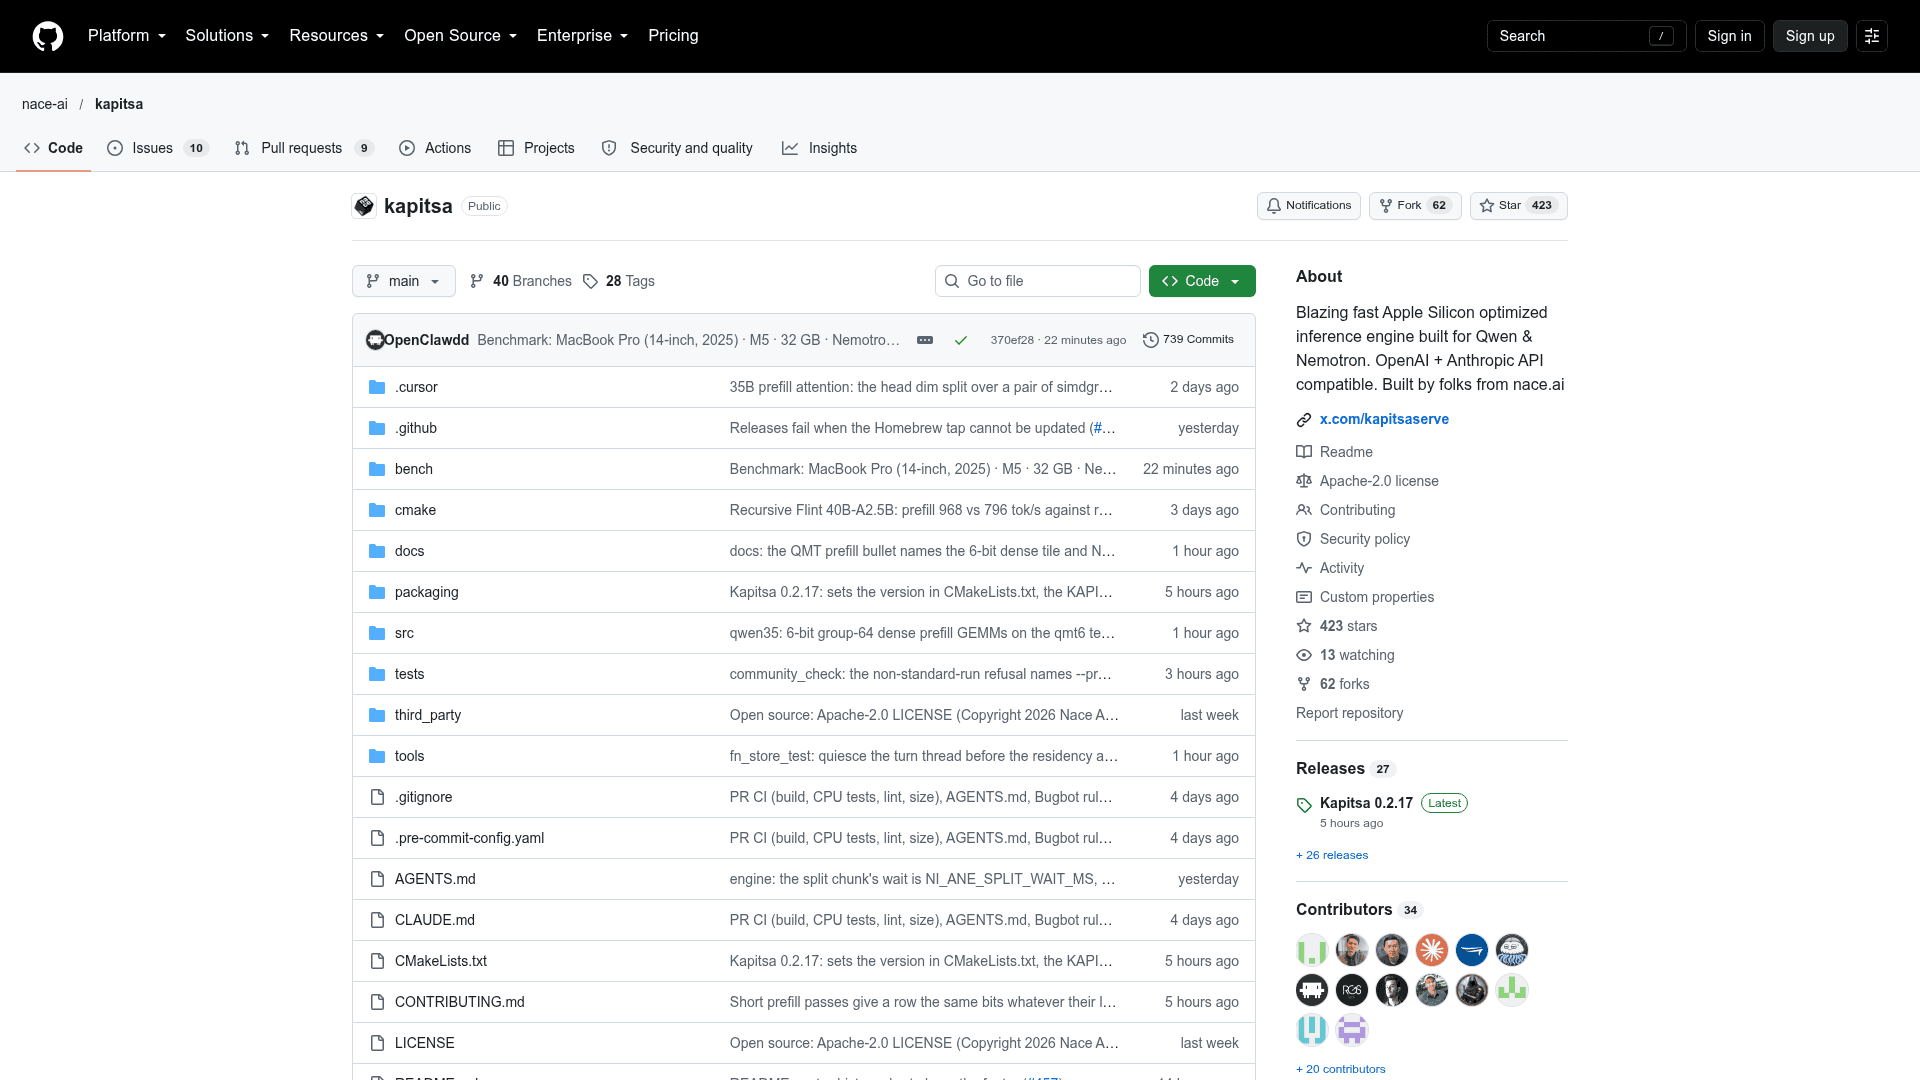This screenshot has height=1080, width=1920.
Task: Open the src folder
Action: (404, 633)
